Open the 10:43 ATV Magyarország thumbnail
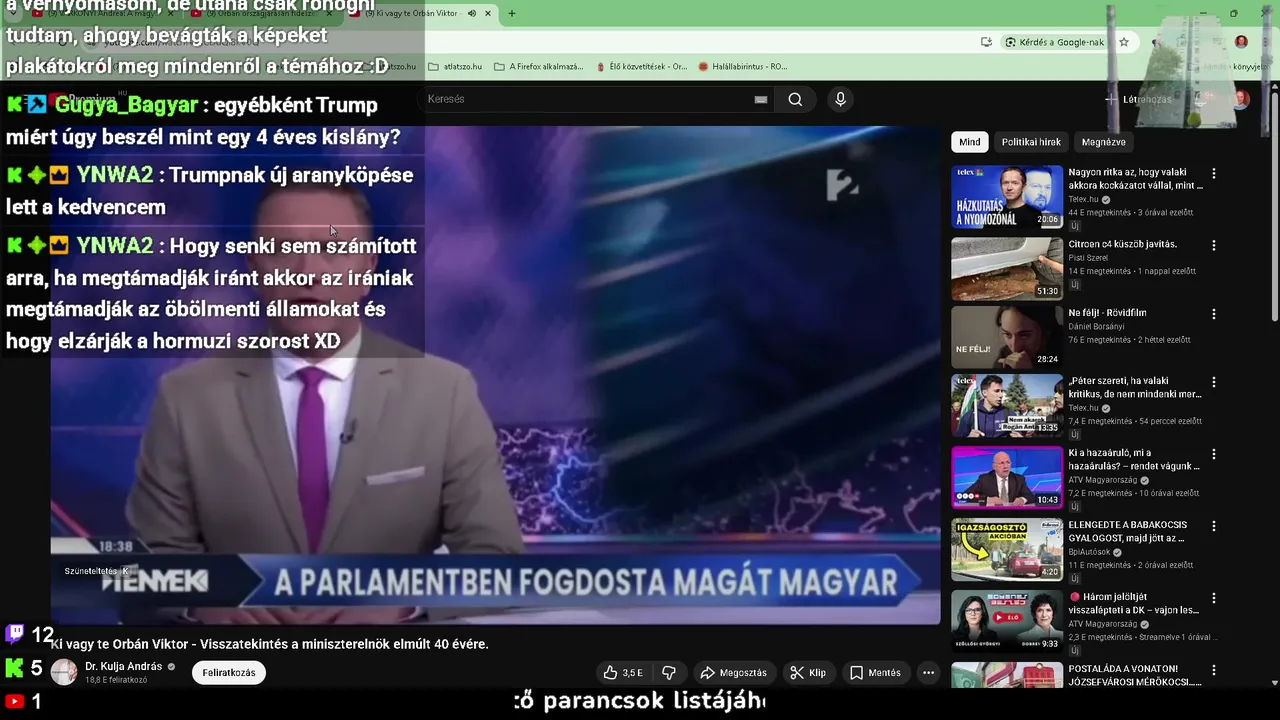This screenshot has height=720, width=1280. (x=1007, y=477)
